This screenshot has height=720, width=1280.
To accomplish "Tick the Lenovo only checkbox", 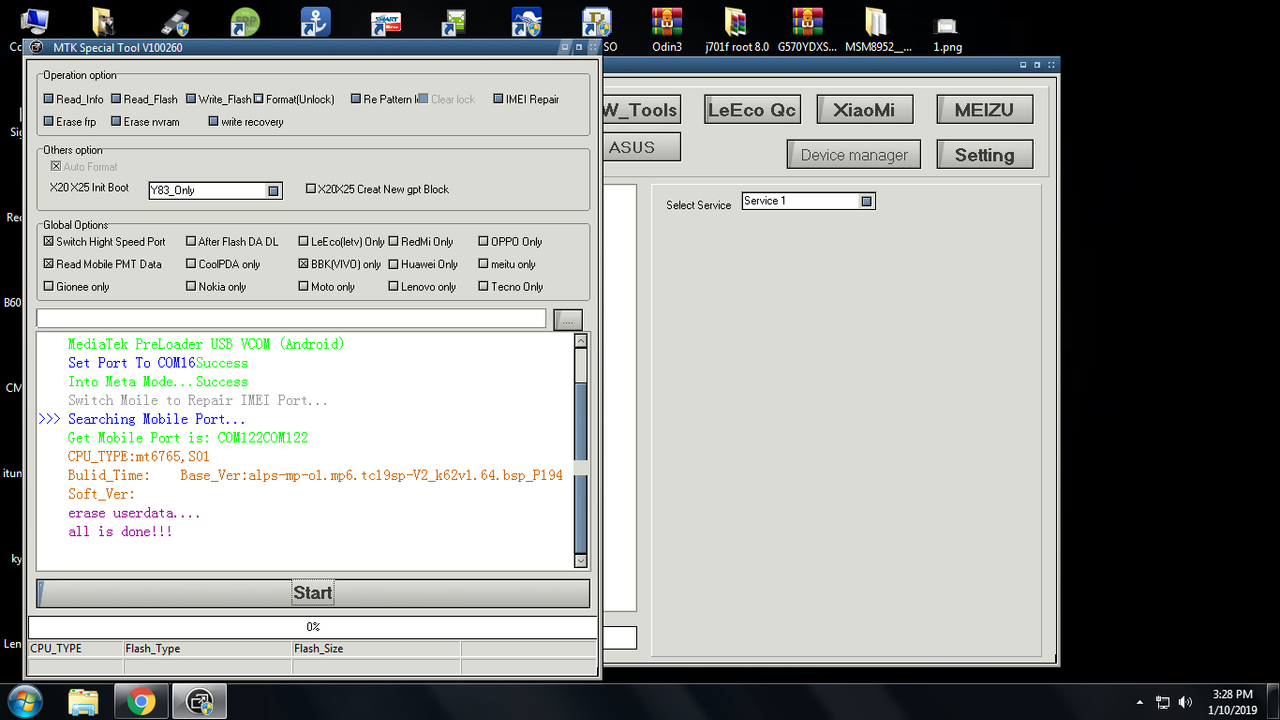I will click(394, 287).
